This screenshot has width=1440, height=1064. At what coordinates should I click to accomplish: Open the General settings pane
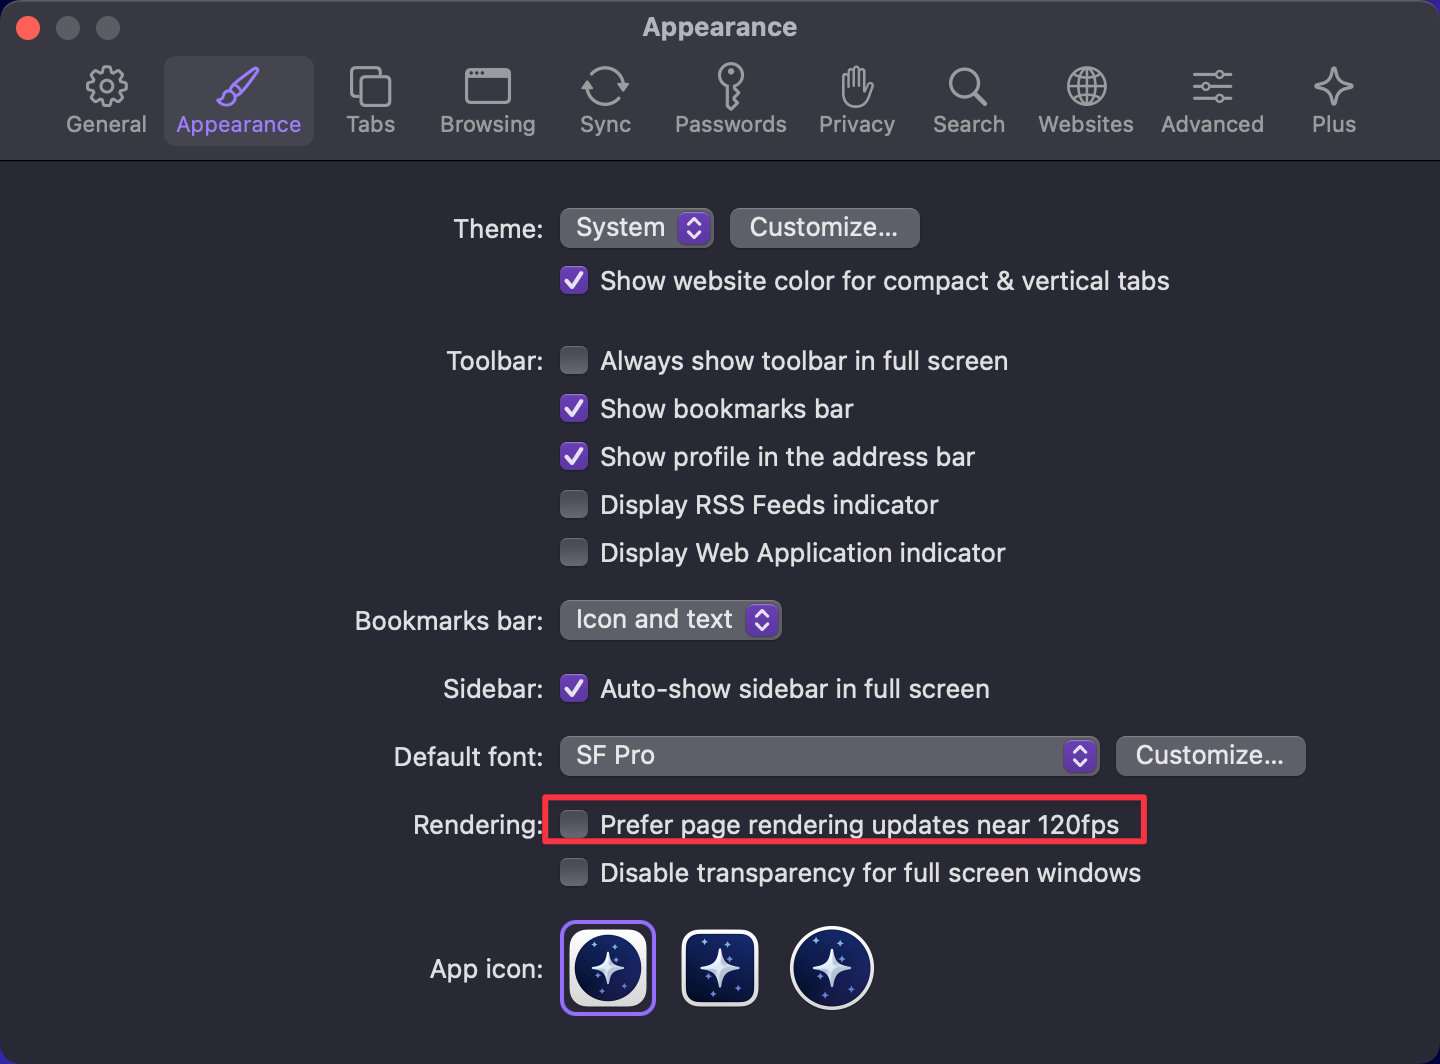click(x=106, y=101)
